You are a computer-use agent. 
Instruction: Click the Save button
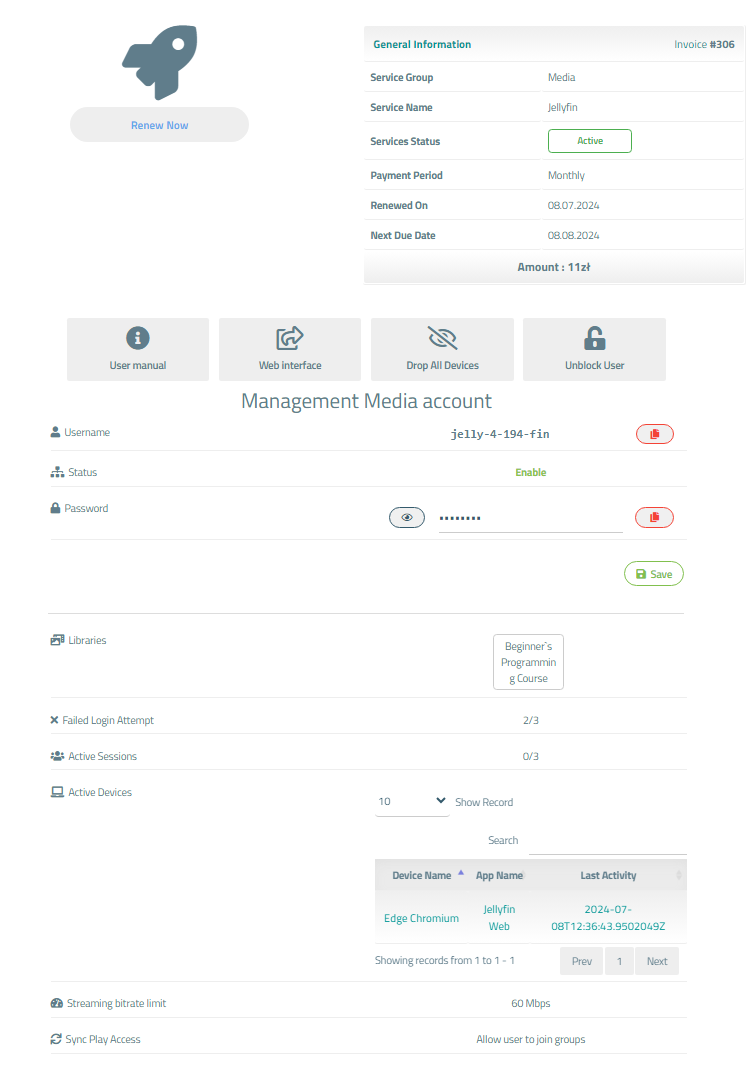[654, 574]
